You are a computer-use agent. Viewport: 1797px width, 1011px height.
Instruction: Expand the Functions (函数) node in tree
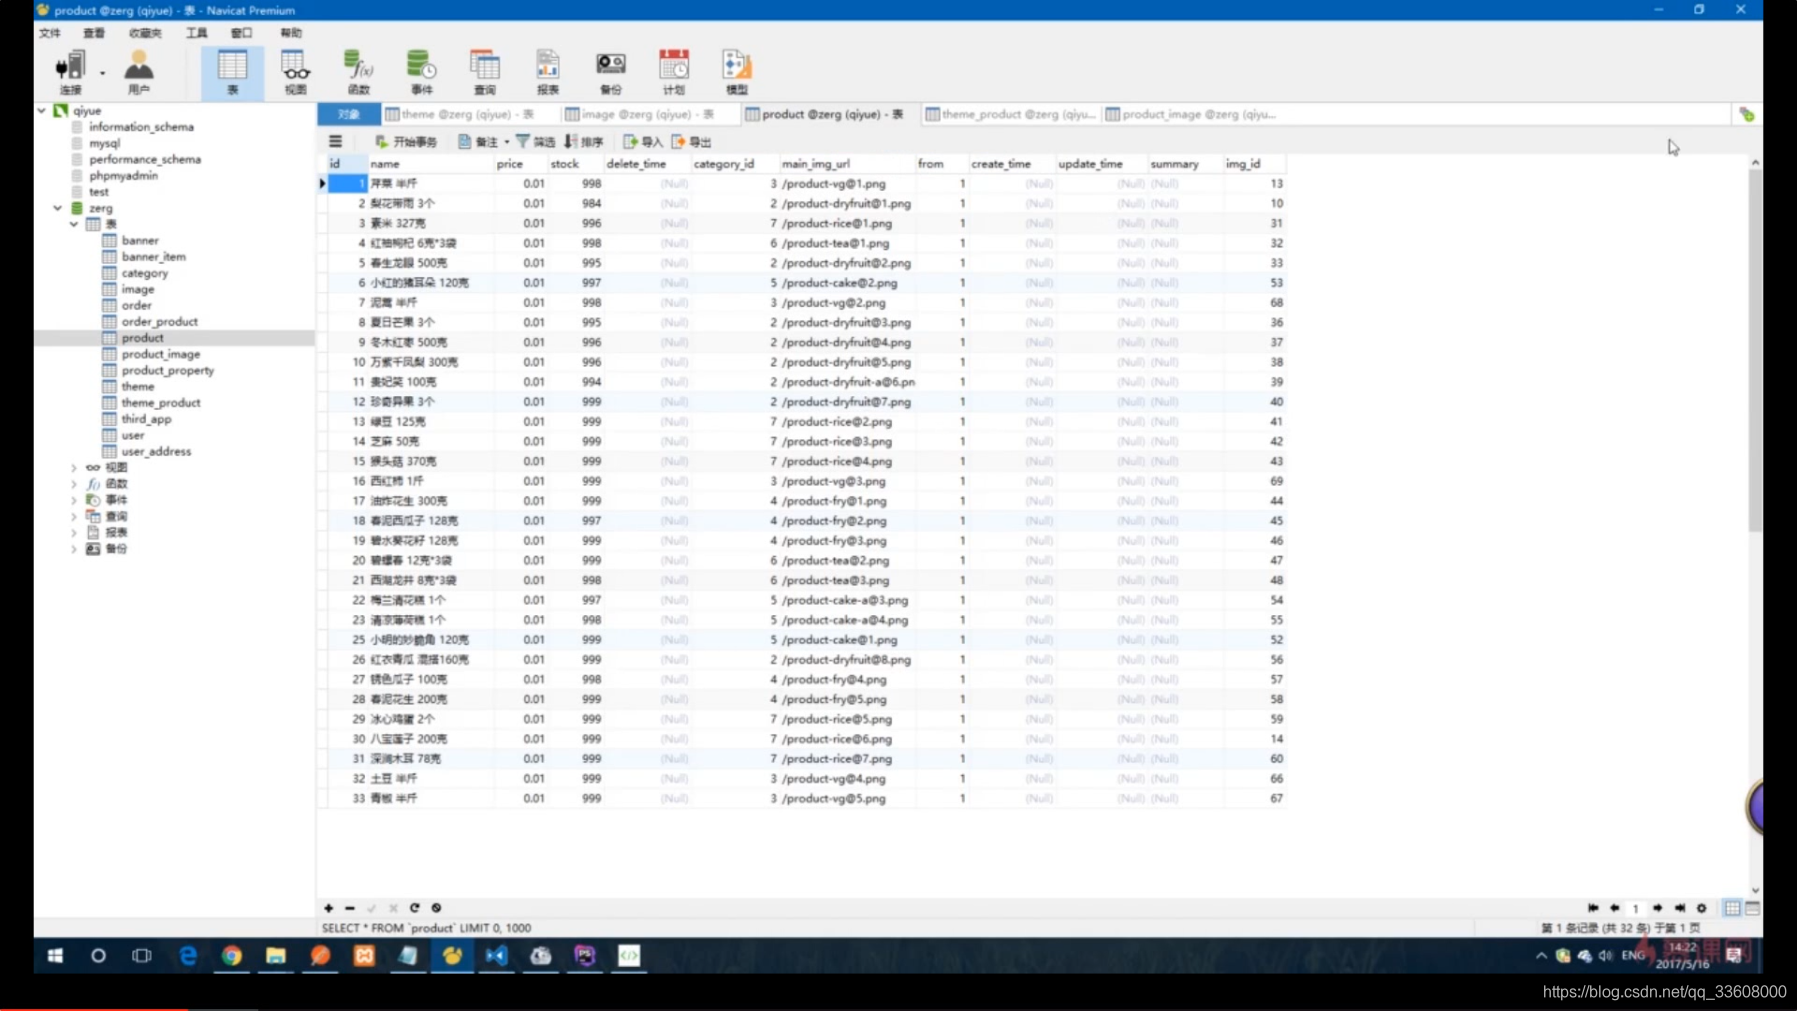coord(74,484)
